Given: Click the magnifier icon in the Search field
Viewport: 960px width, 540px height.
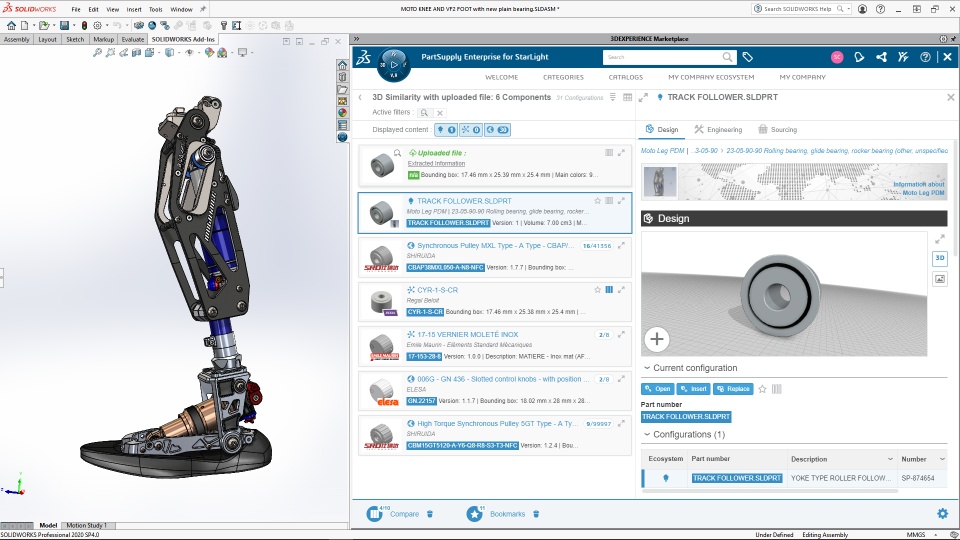Looking at the screenshot, I should (x=727, y=57).
